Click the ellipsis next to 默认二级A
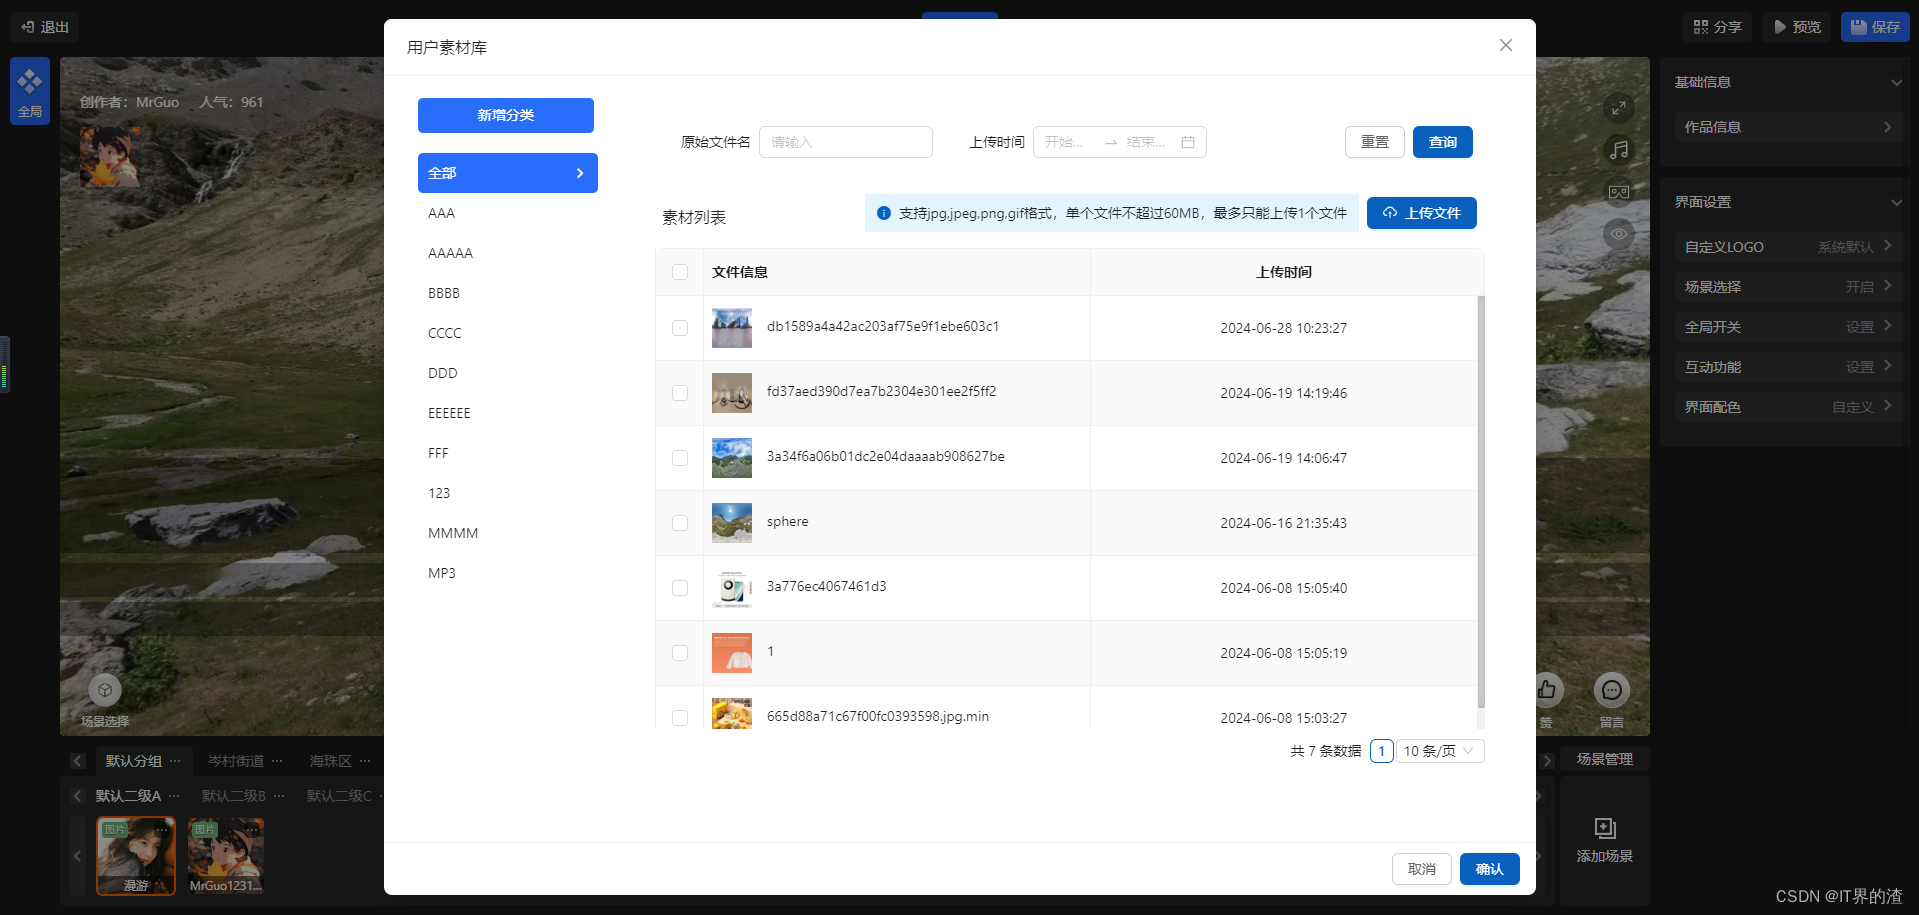This screenshot has height=915, width=1919. pyautogui.click(x=174, y=796)
